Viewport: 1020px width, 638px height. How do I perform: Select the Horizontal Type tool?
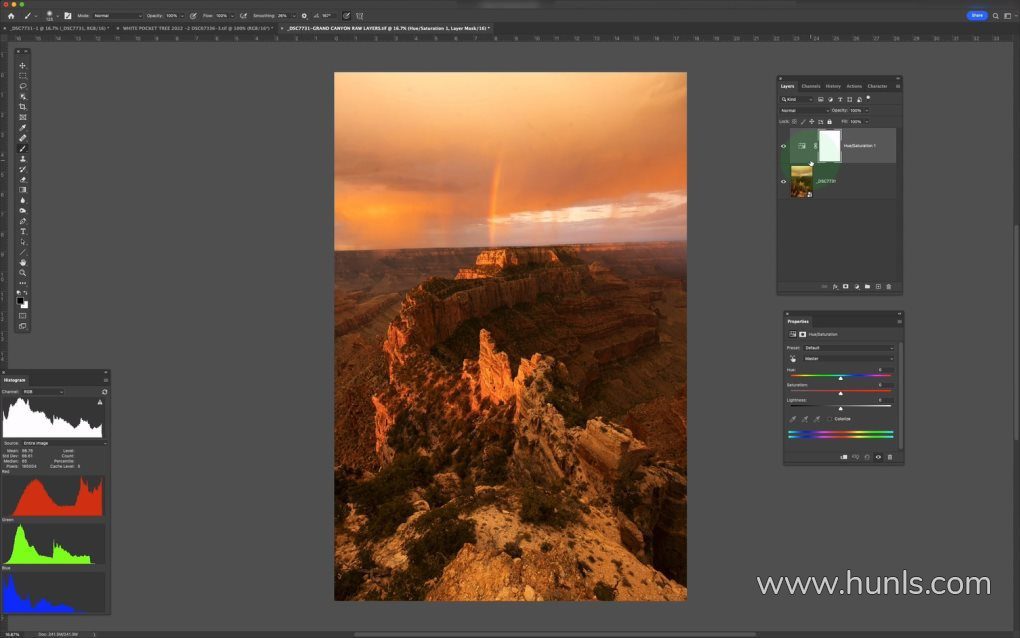pos(23,232)
